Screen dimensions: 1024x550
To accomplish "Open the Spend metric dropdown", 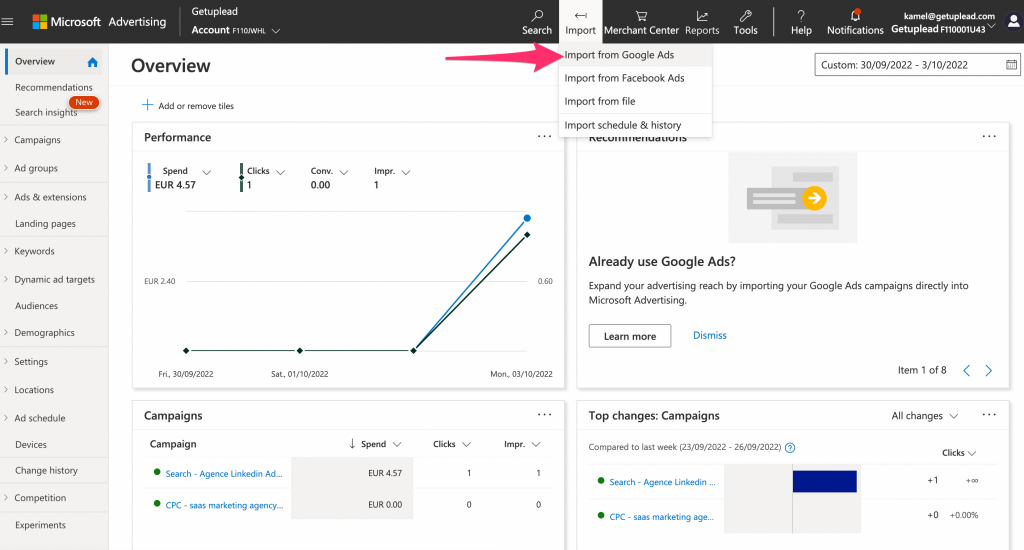I will pos(206,172).
